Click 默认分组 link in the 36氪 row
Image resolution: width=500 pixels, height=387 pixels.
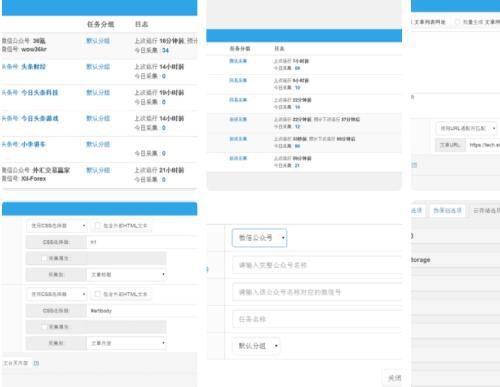coord(98,41)
